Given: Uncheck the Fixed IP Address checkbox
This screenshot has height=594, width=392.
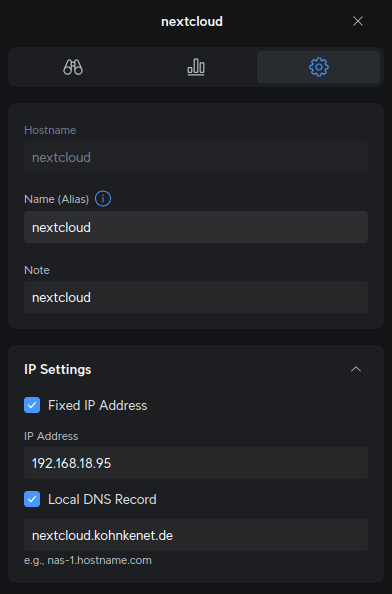Looking at the screenshot, I should tap(32, 405).
